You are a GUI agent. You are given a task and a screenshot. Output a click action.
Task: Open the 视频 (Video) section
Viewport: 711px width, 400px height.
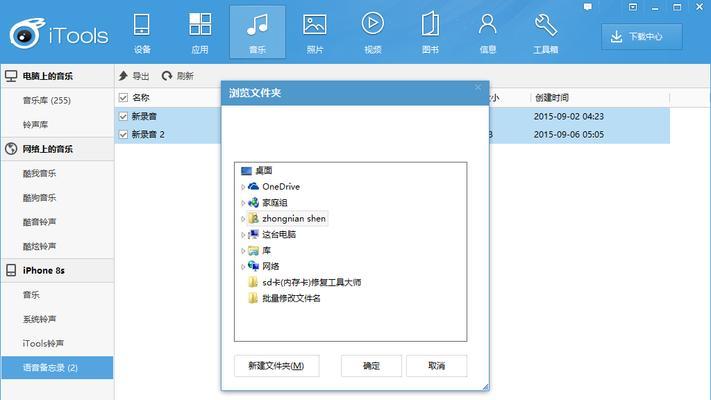(x=373, y=33)
